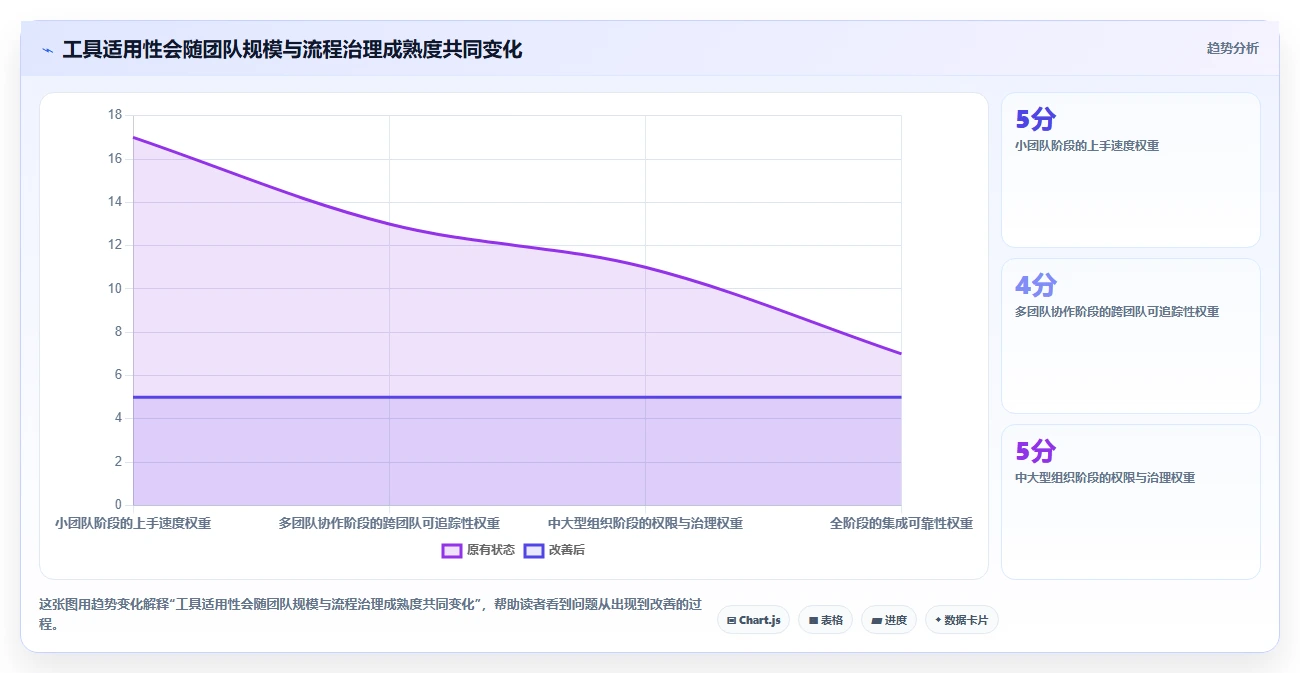The height and width of the screenshot is (673, 1300).
Task: Select the 表格 tag
Action: coord(825,620)
